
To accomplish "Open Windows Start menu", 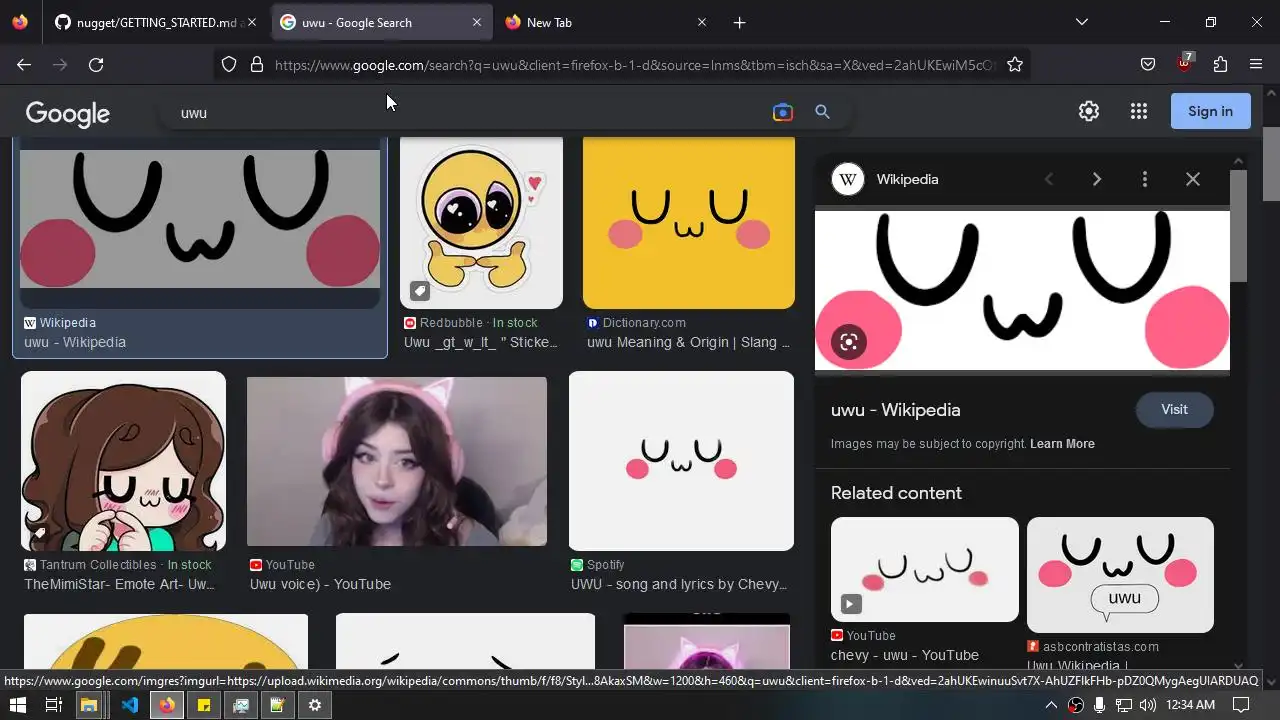I will coord(17,705).
